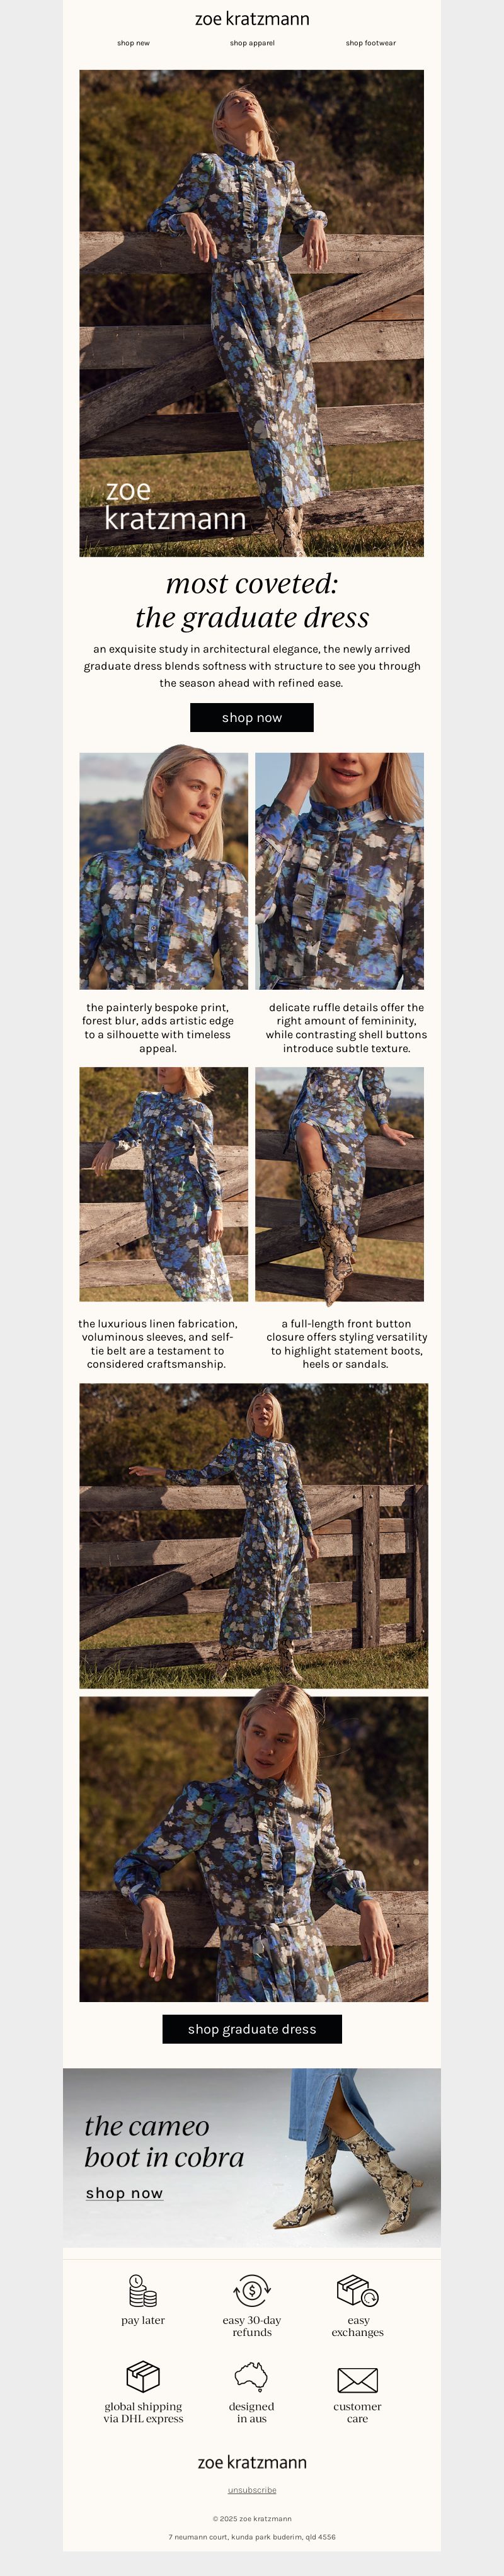
Task: Open the shop new menu link
Action: tap(133, 43)
